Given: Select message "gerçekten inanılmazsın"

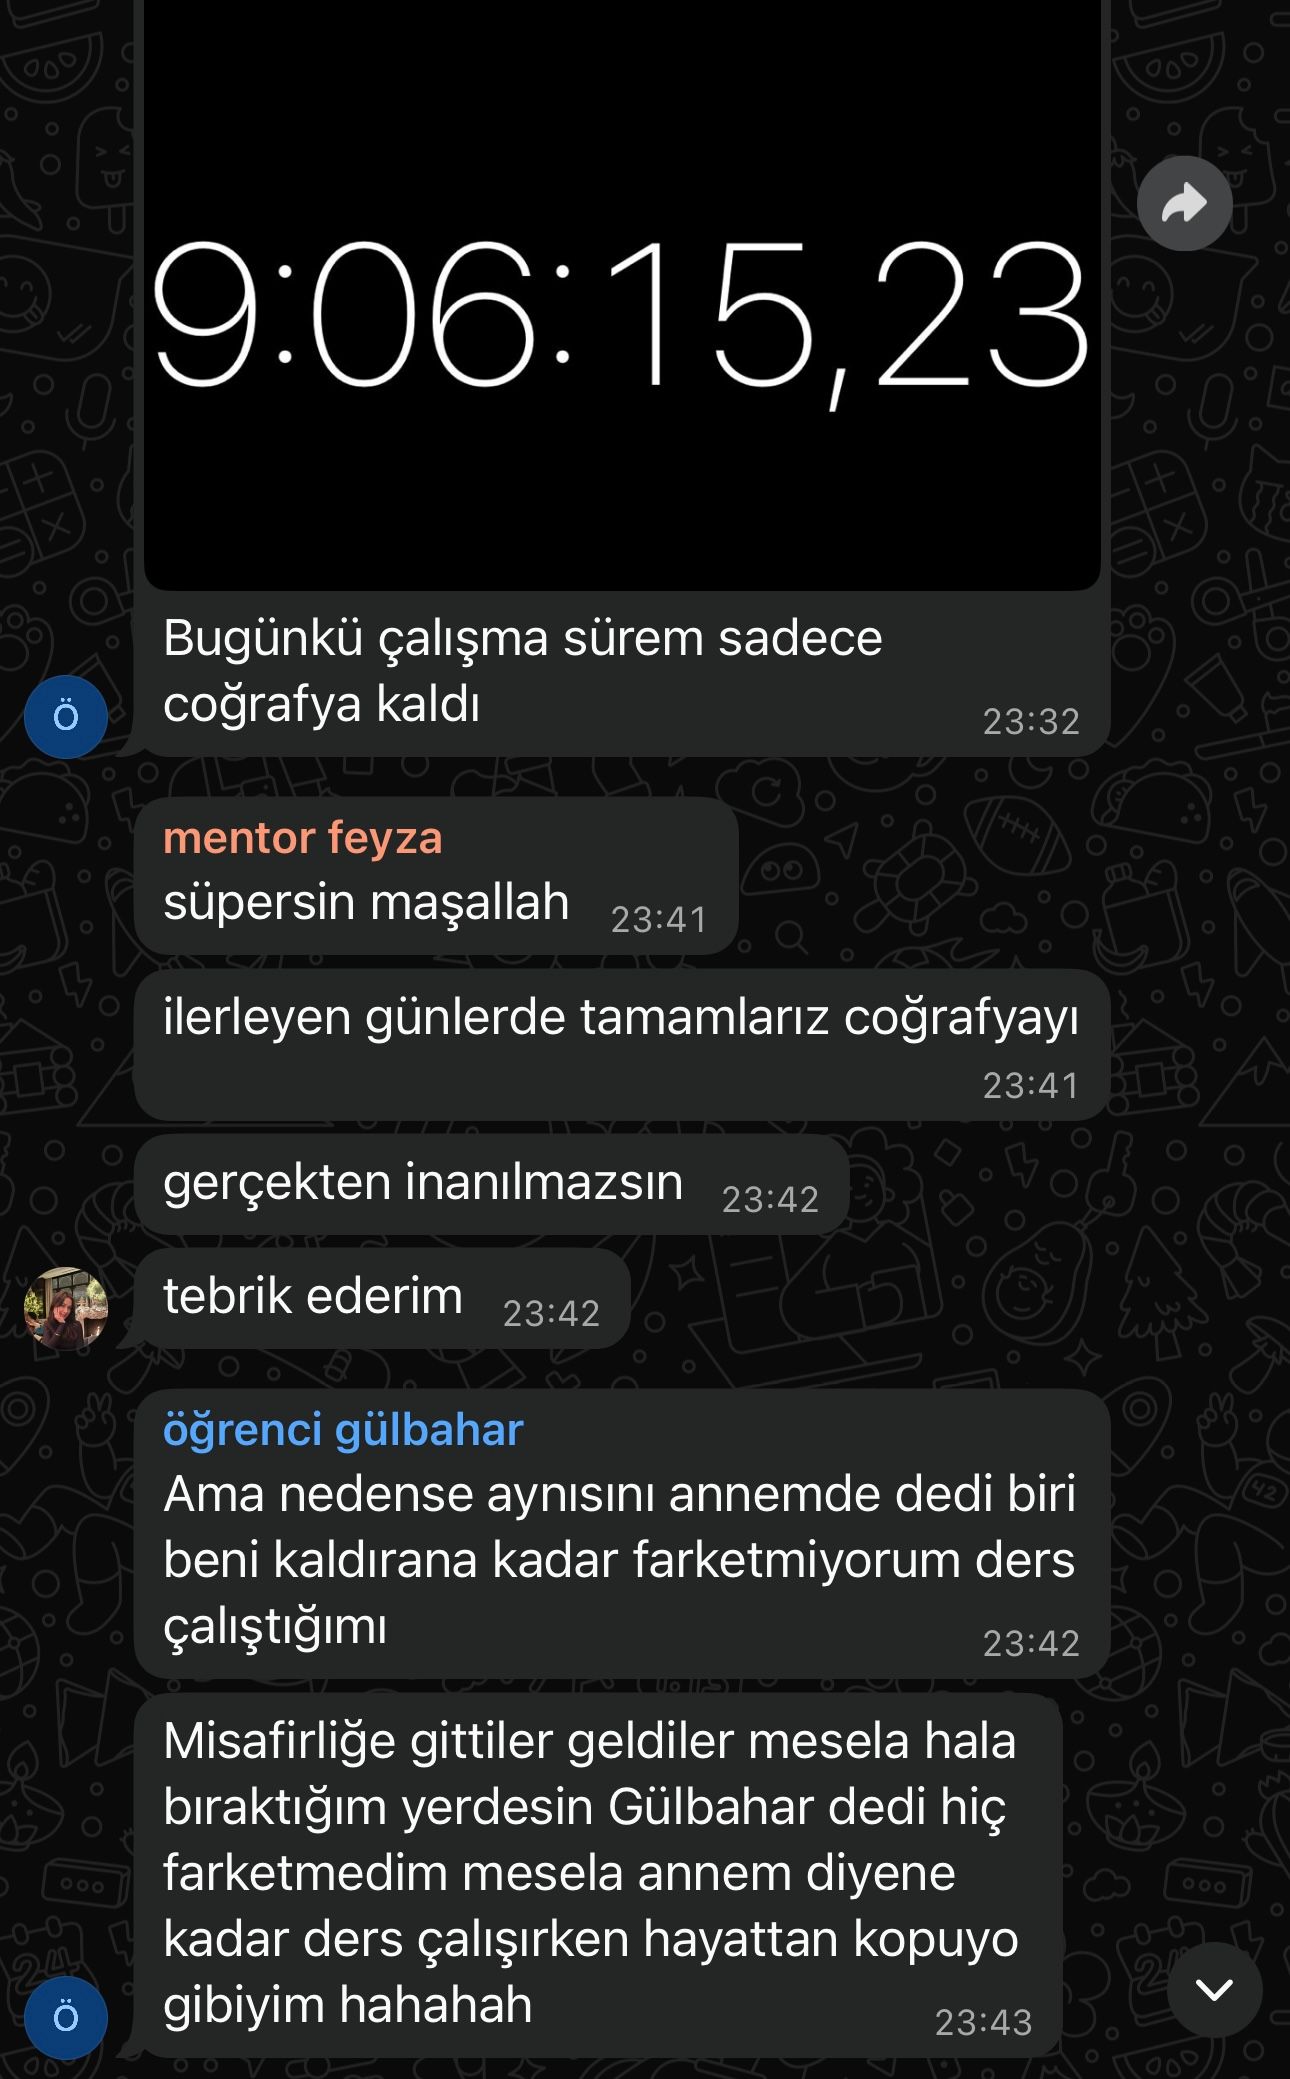Looking at the screenshot, I should click(491, 1184).
